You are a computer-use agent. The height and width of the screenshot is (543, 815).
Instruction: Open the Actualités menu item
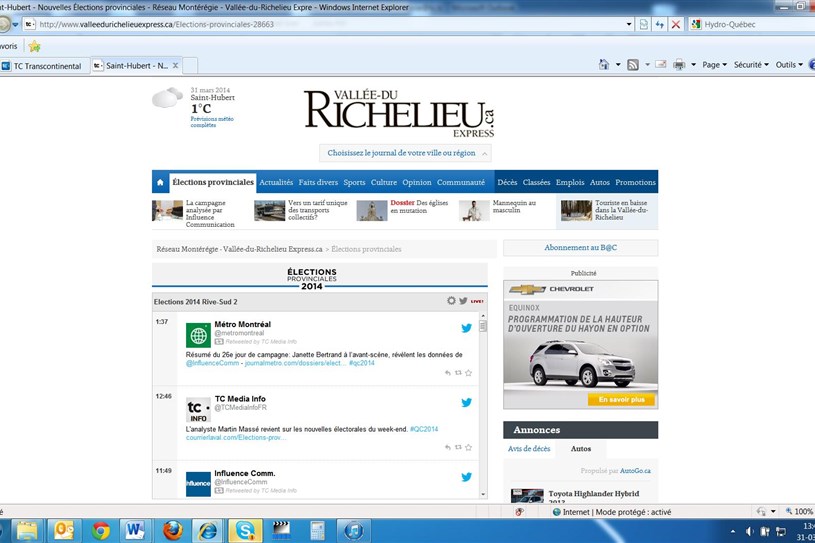coord(276,182)
